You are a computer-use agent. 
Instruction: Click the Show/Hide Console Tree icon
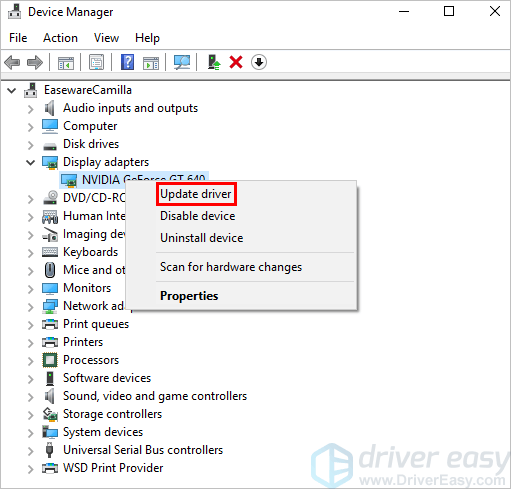click(66, 62)
